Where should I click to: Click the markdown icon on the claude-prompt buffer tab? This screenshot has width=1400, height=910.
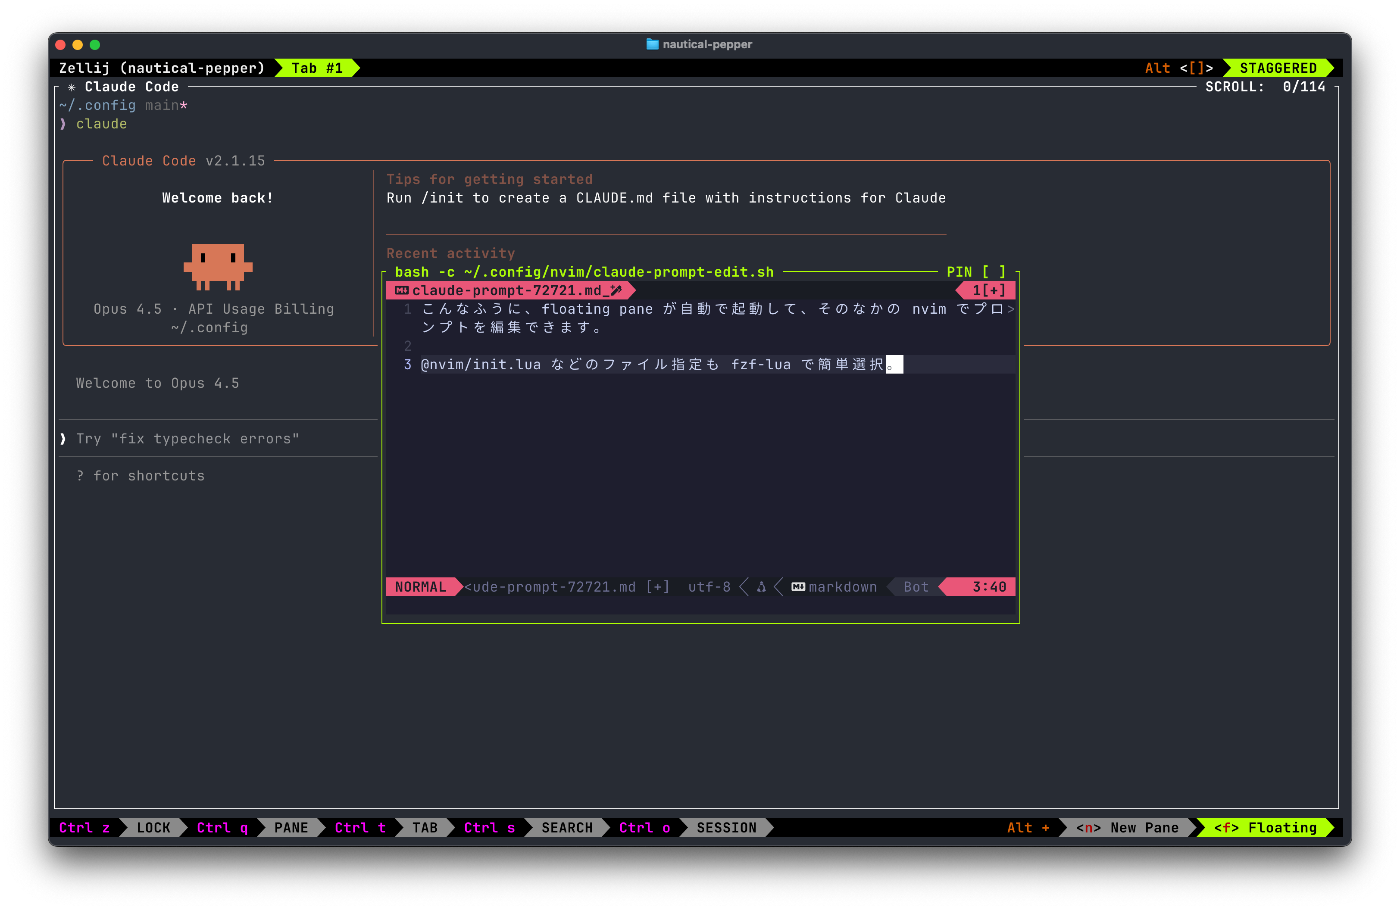click(x=402, y=291)
